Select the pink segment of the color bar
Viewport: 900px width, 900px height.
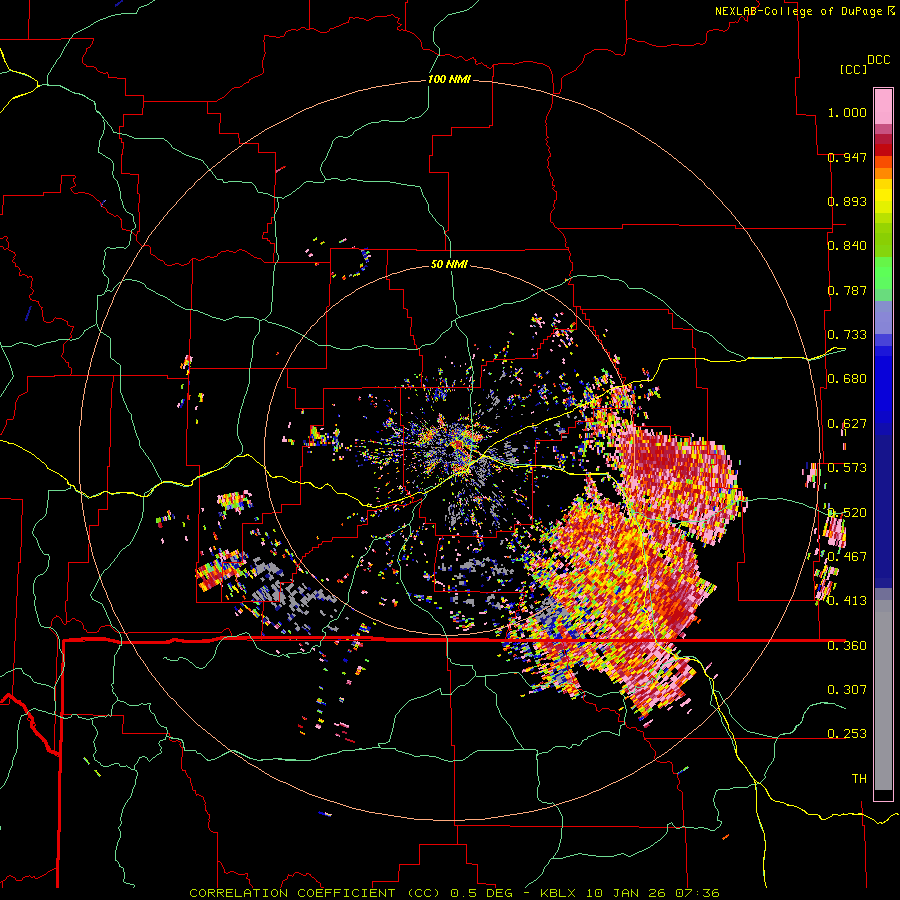tap(883, 106)
